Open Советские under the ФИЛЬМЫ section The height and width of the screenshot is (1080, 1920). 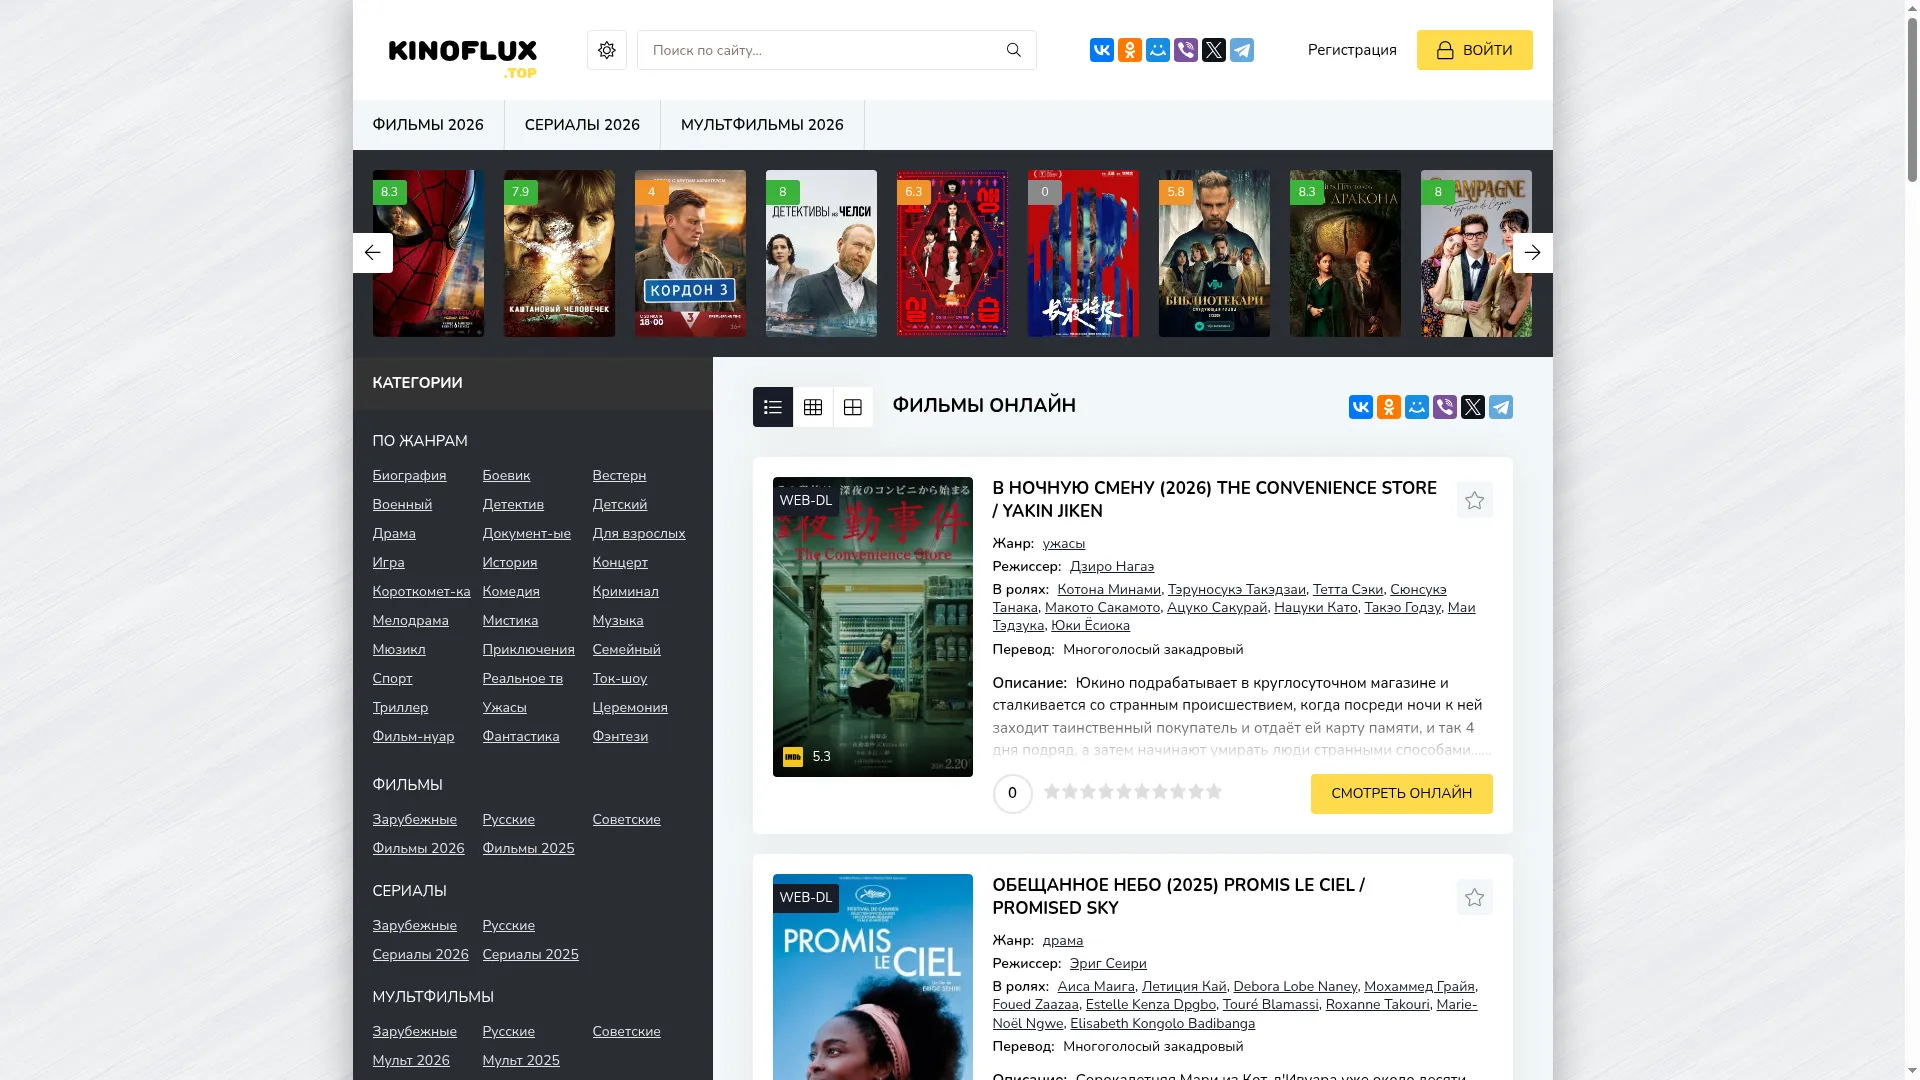pyautogui.click(x=626, y=820)
